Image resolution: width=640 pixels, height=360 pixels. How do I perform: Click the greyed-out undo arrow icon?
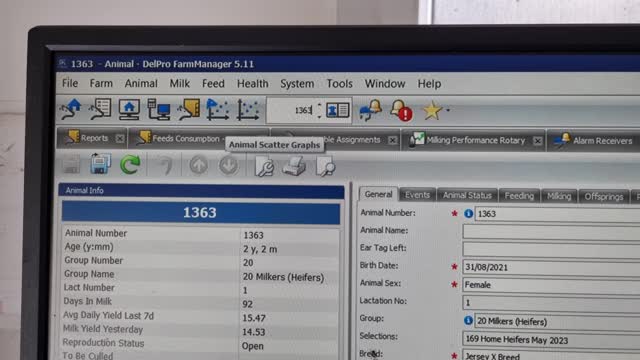coord(165,165)
